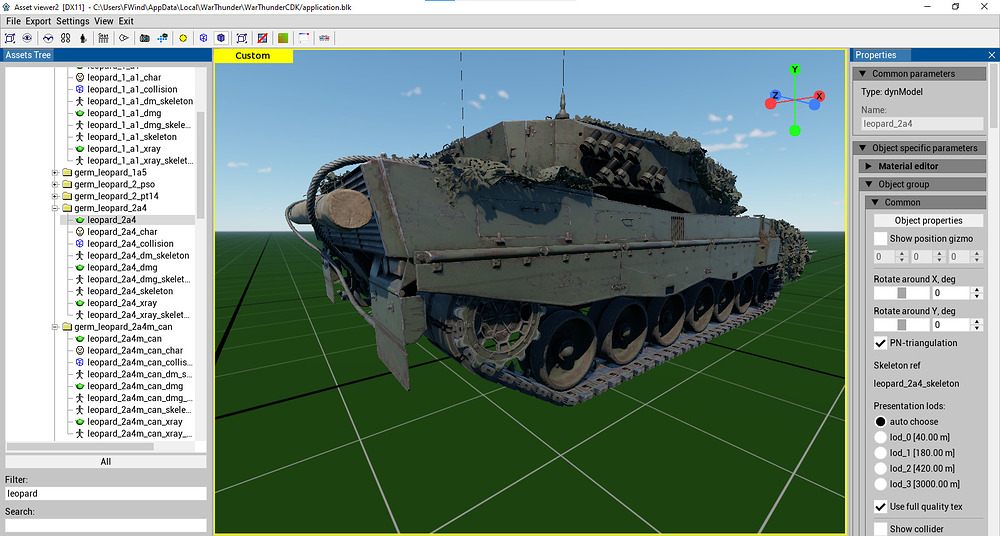Expand germ_leopard_2_pso folder node

(x=55, y=184)
